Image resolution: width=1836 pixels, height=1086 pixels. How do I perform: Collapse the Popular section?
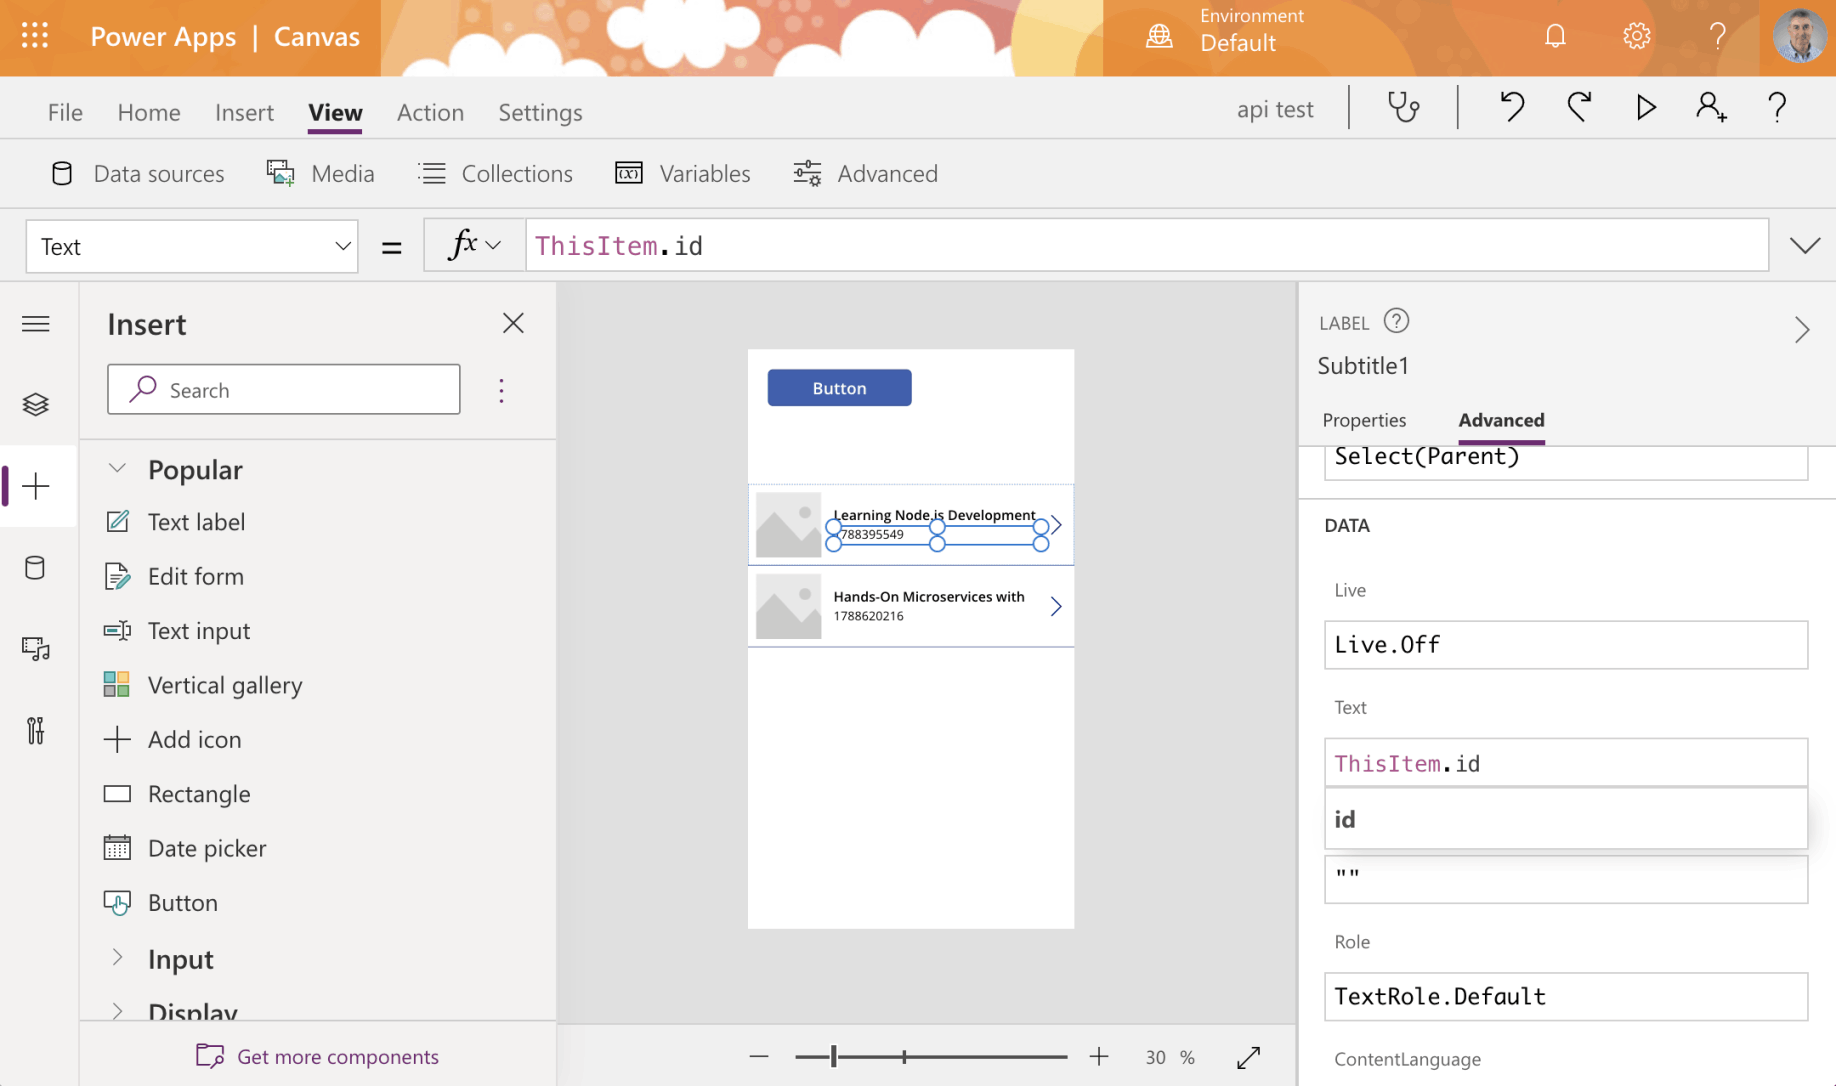pos(118,469)
